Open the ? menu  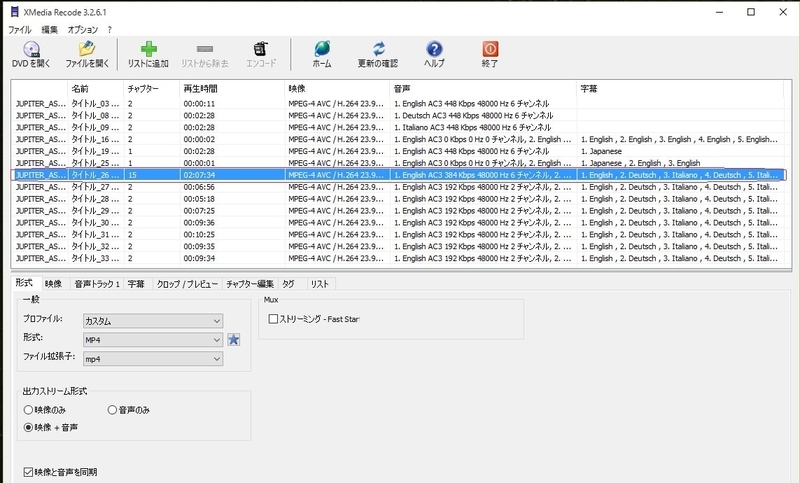pyautogui.click(x=109, y=30)
